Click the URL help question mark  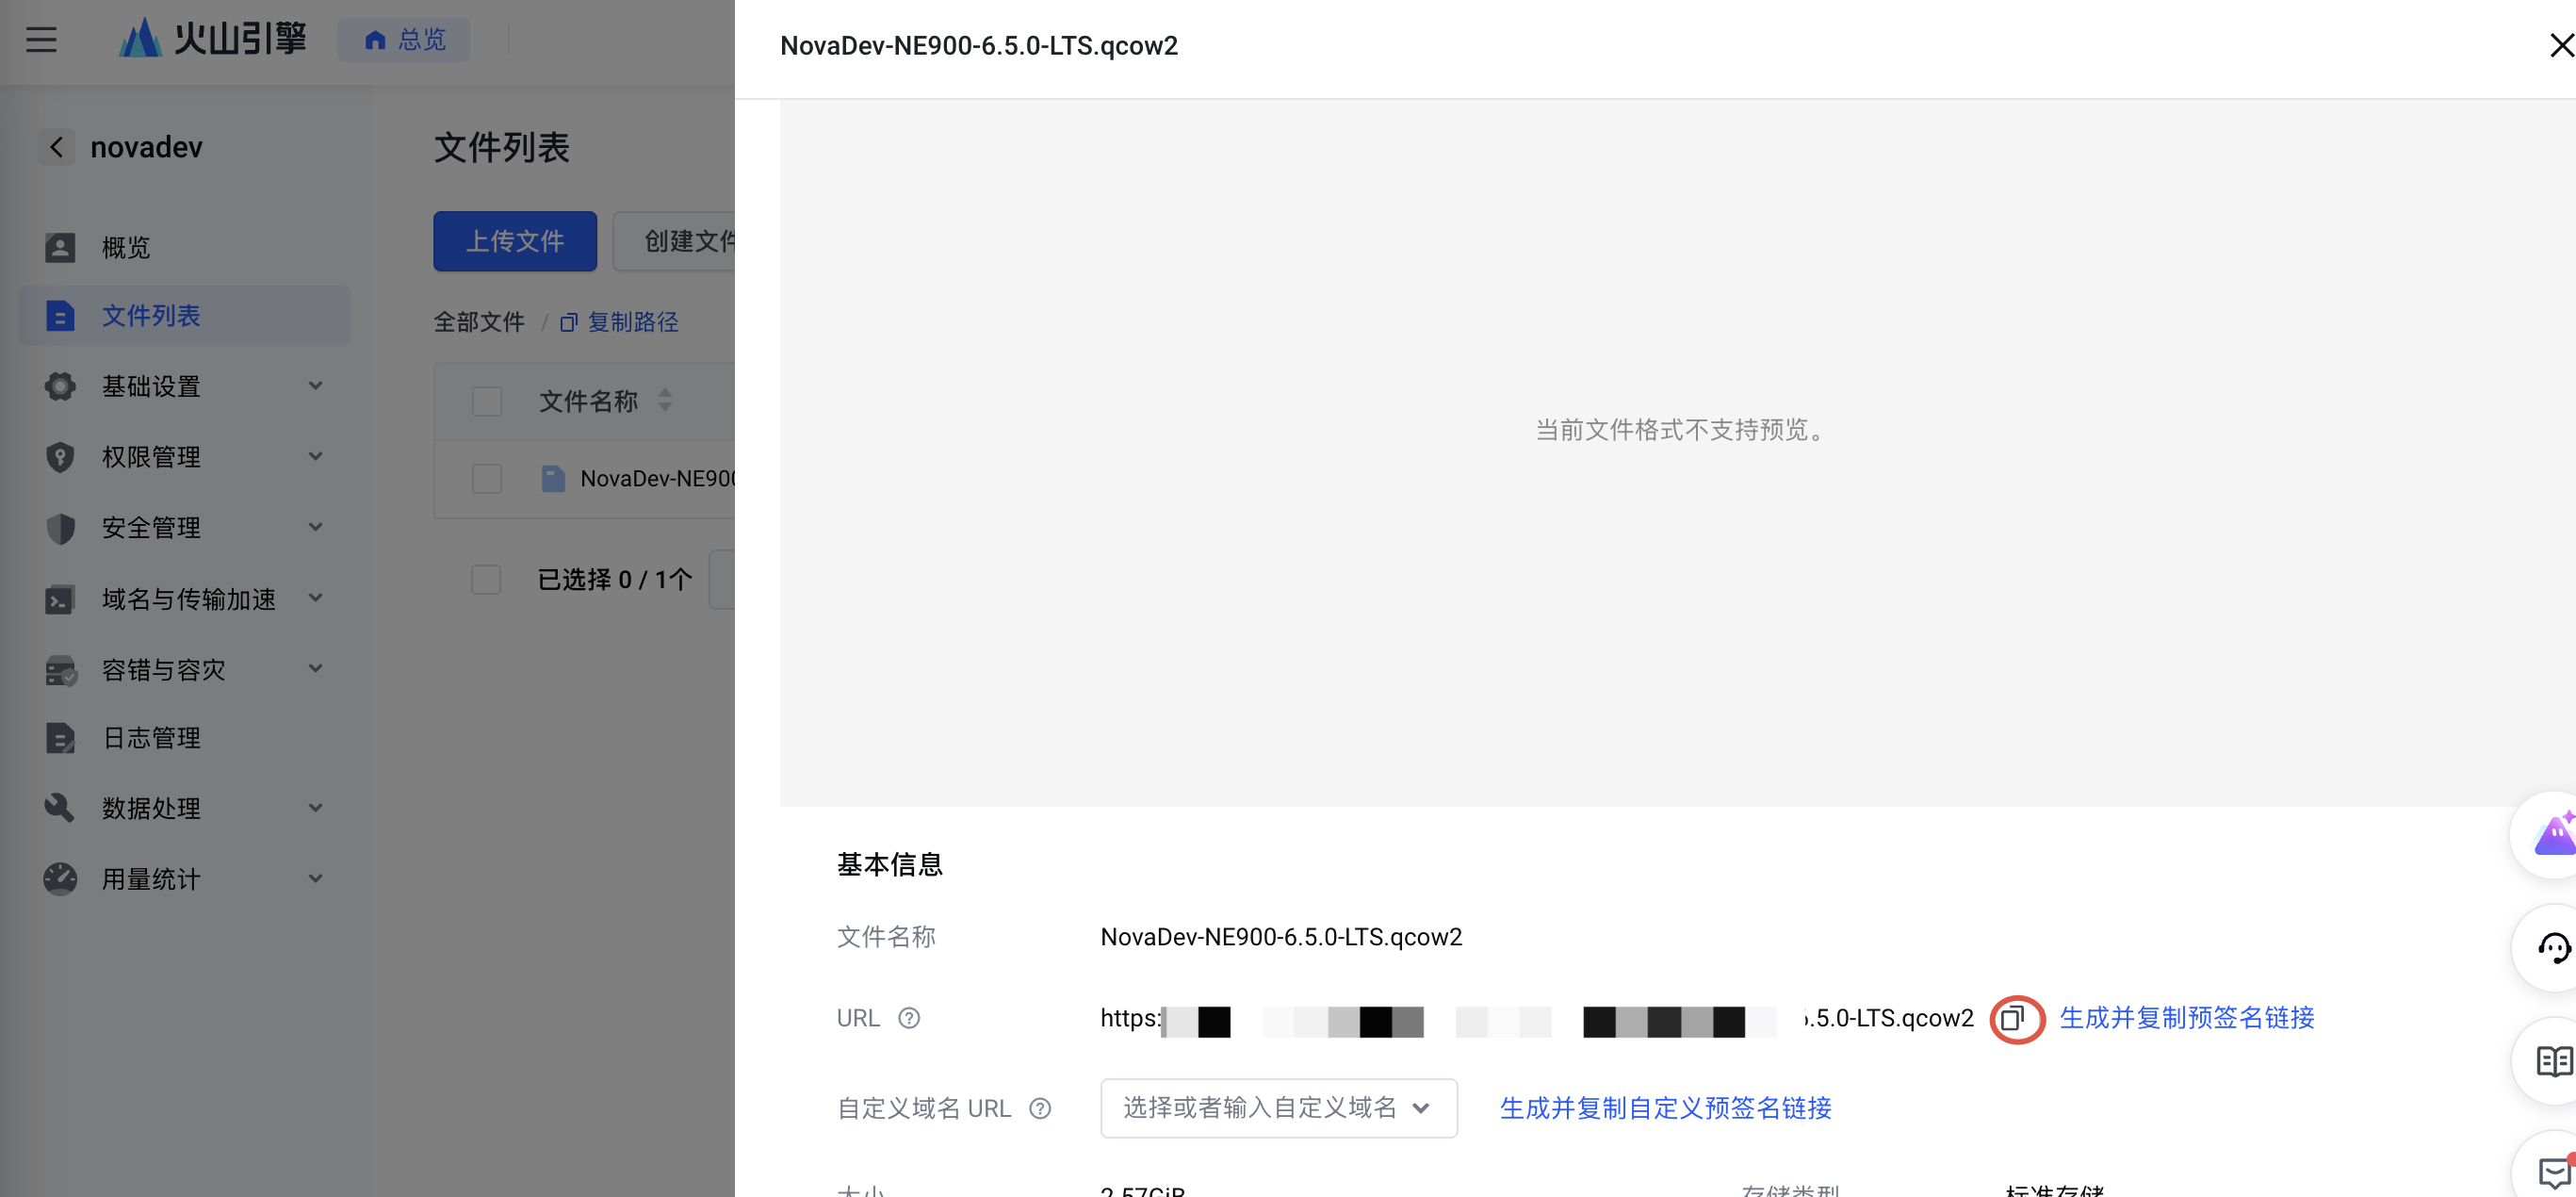click(x=908, y=1018)
